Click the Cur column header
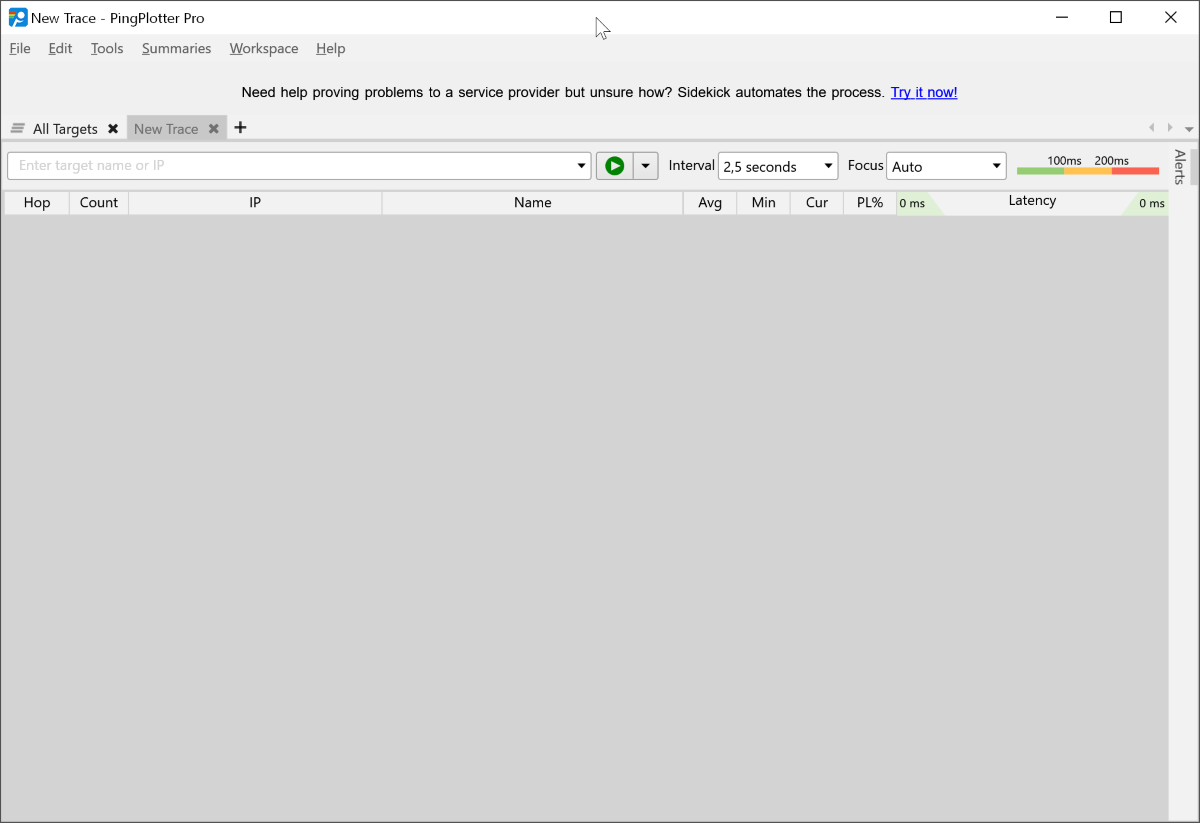 click(817, 202)
